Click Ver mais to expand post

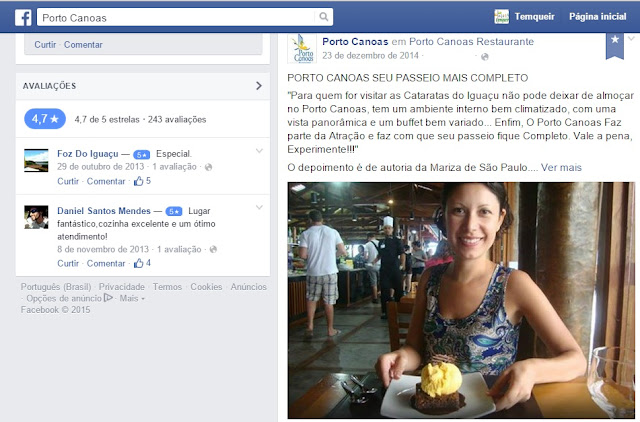561,167
